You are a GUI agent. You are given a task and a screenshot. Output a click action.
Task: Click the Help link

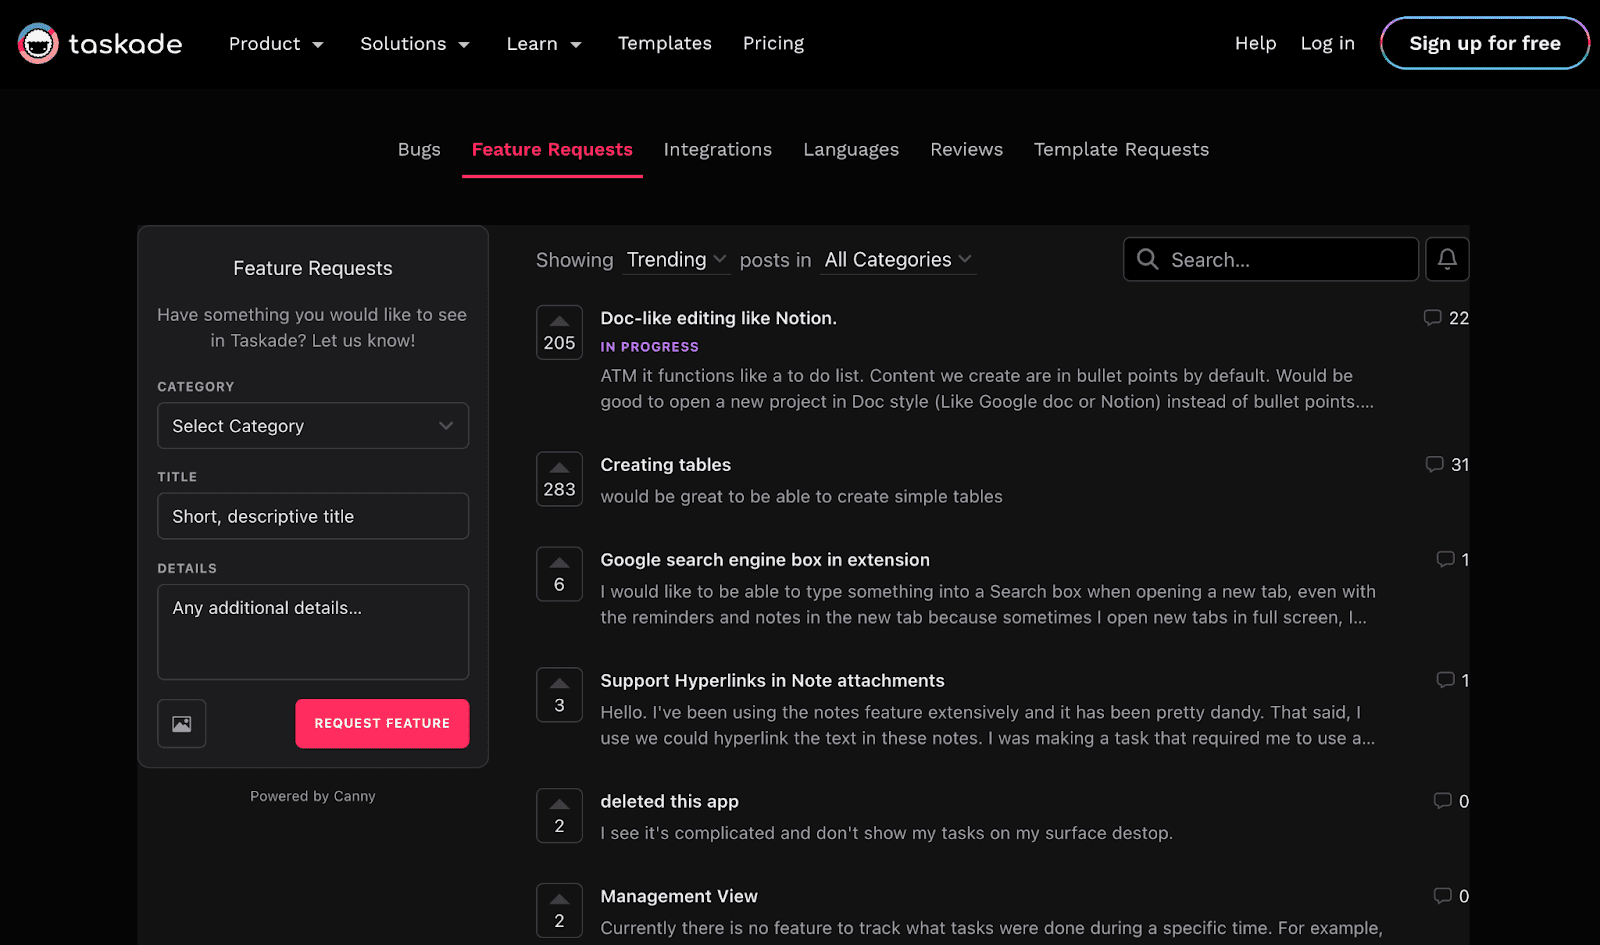click(x=1255, y=43)
